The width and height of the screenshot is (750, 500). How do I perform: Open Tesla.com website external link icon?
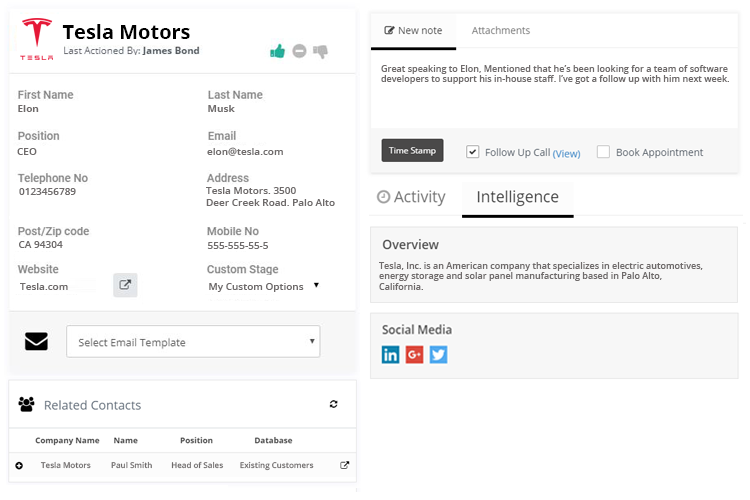125,285
